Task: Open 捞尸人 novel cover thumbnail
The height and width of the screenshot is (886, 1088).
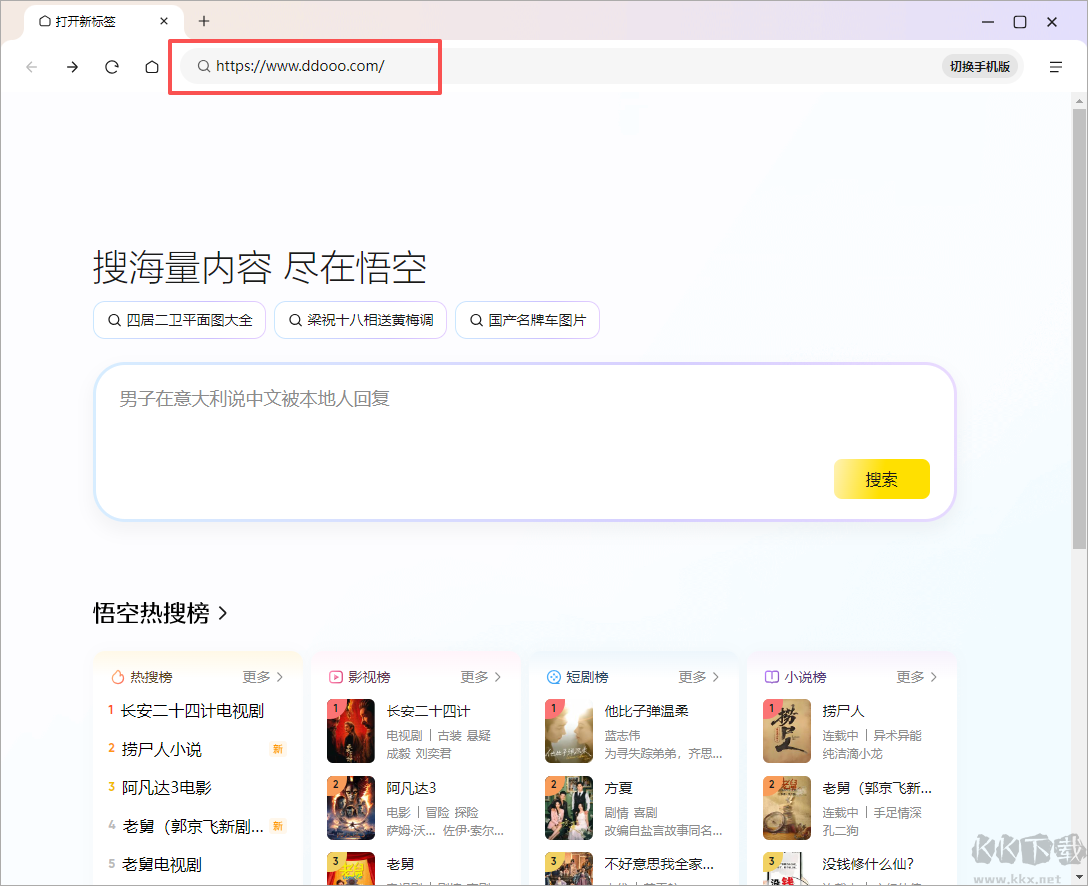Action: [x=787, y=731]
